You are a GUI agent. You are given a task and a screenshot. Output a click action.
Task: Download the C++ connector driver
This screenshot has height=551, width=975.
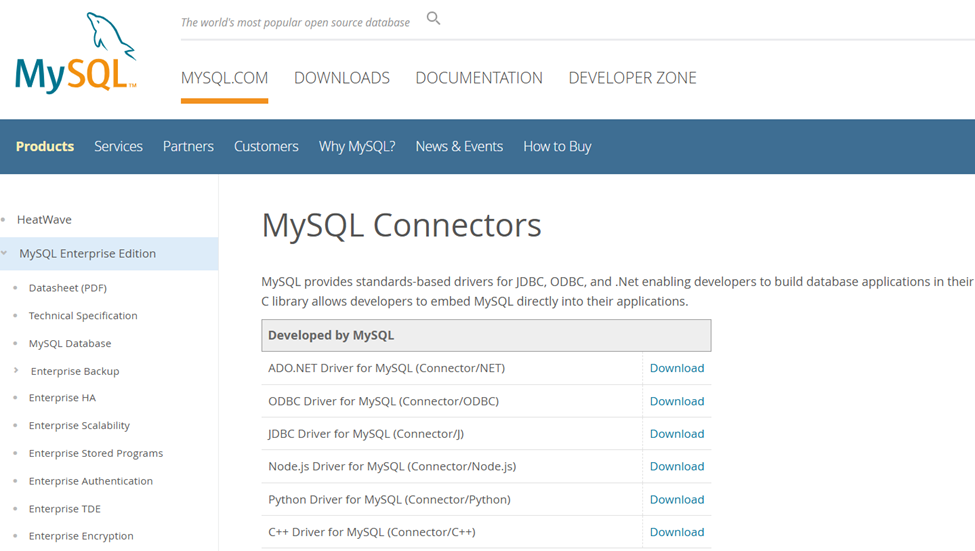(x=677, y=532)
